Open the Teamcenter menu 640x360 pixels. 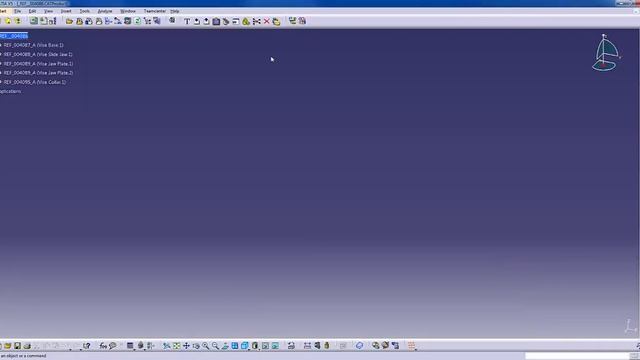pyautogui.click(x=155, y=11)
